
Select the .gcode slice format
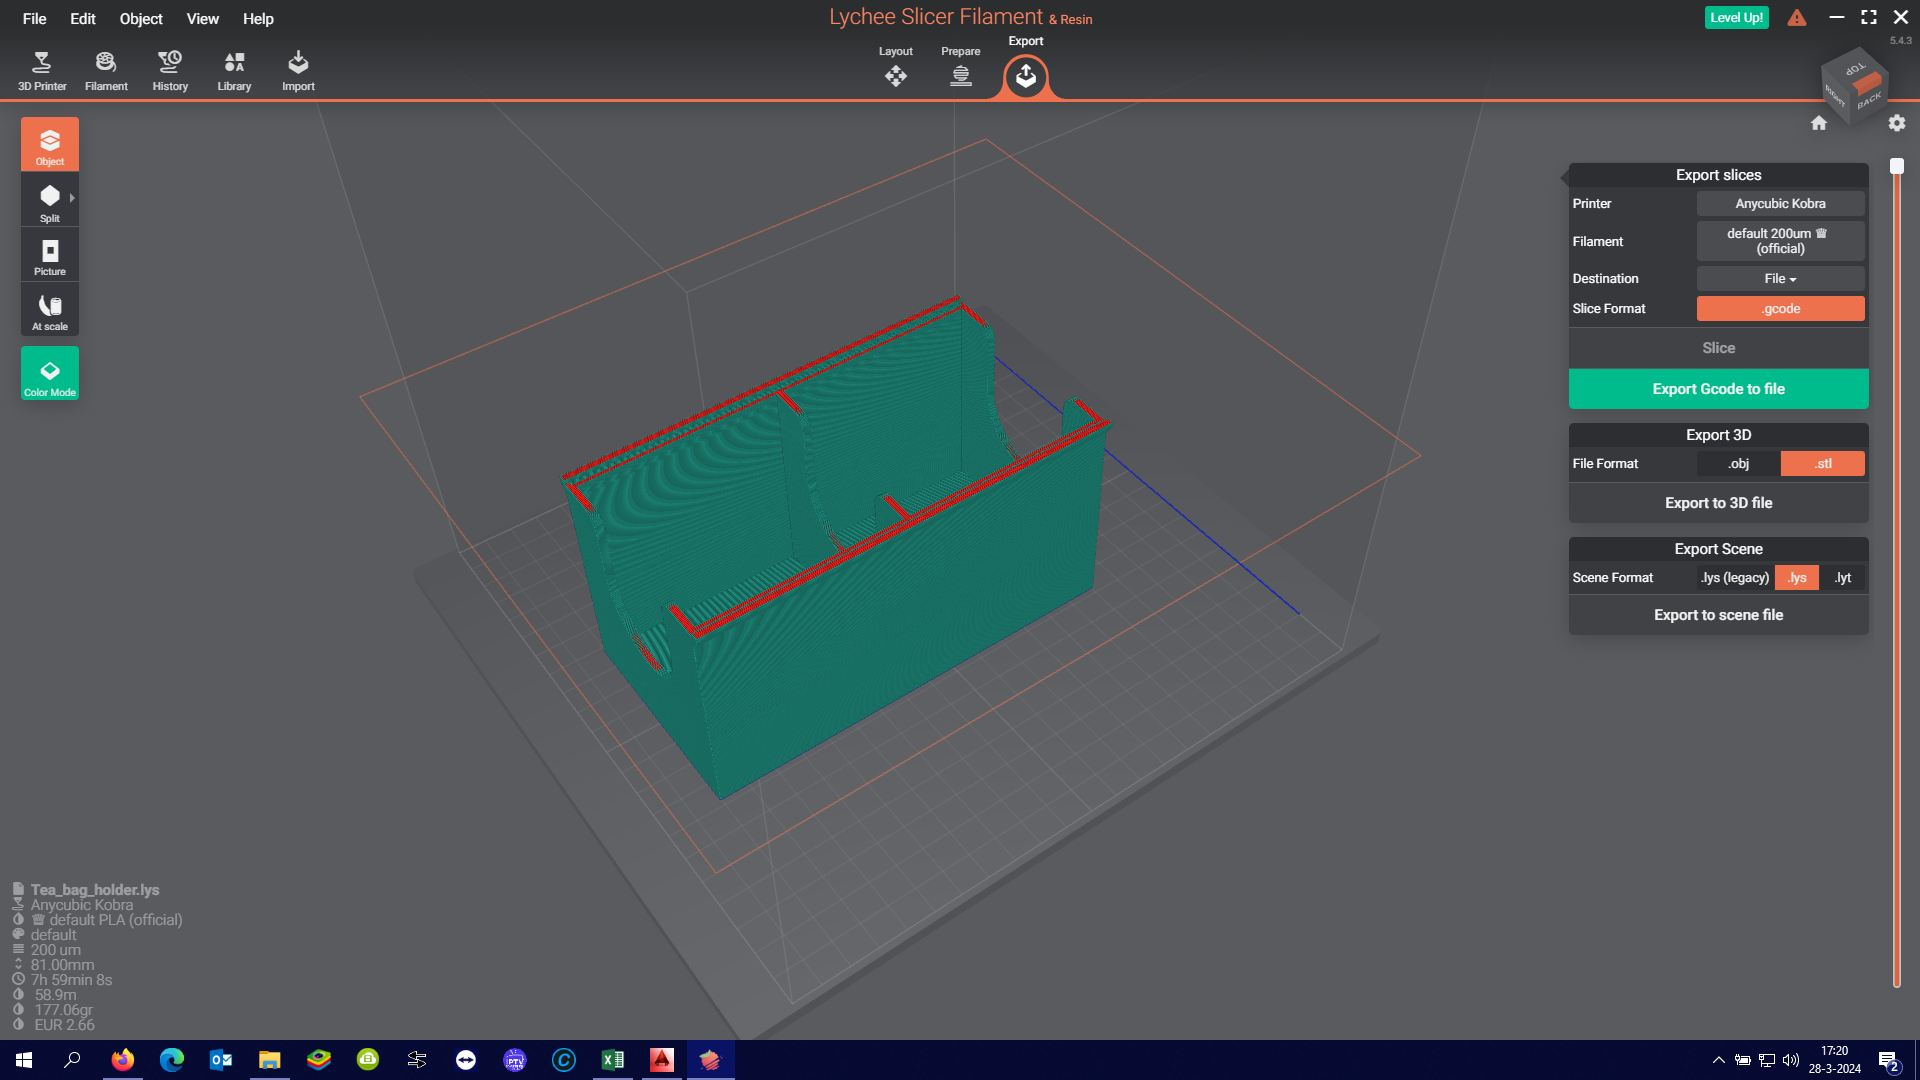tap(1781, 309)
